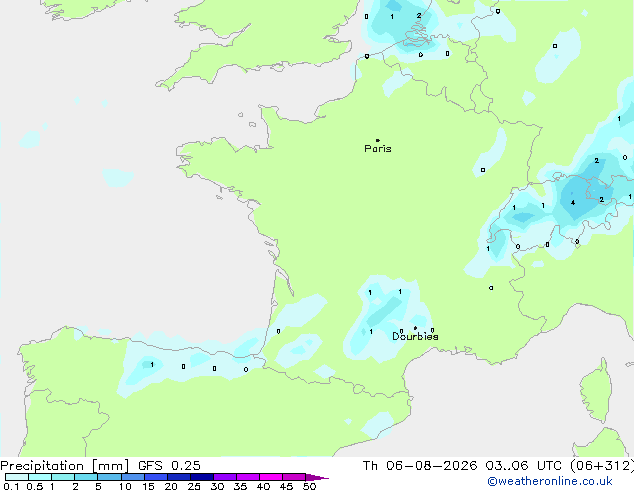Screen dimensions: 634x490
Task: Click the black dot marking Paris
Action: (378, 140)
